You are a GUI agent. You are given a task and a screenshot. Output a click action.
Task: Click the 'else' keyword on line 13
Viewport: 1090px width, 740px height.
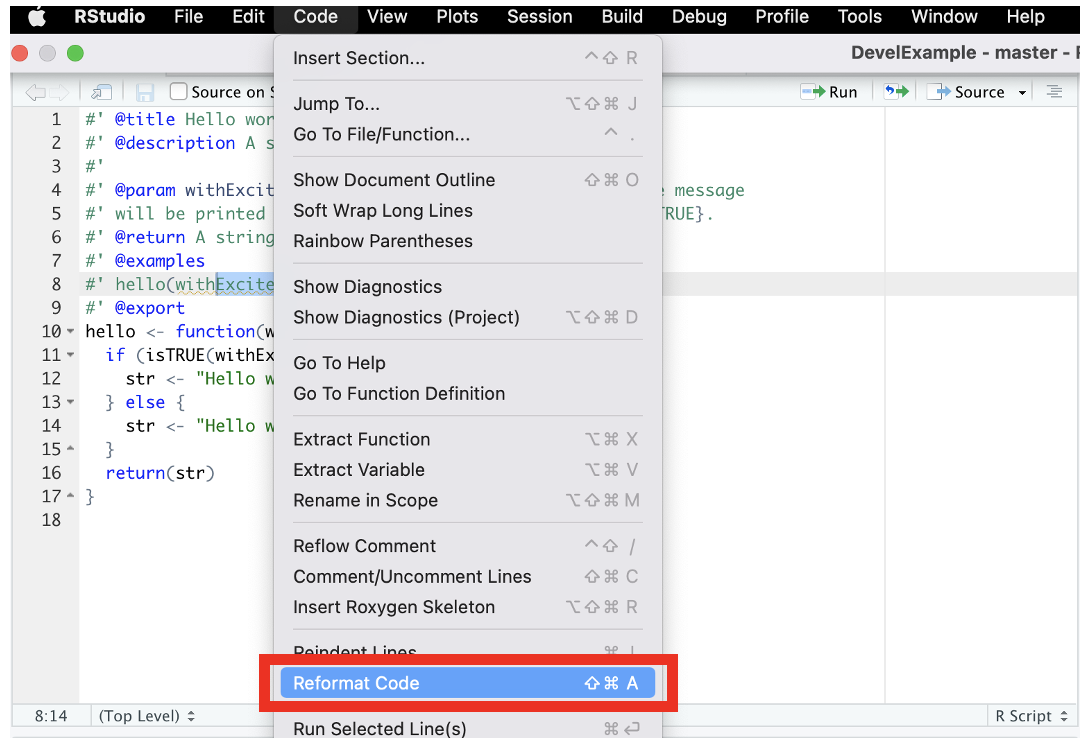pos(145,402)
